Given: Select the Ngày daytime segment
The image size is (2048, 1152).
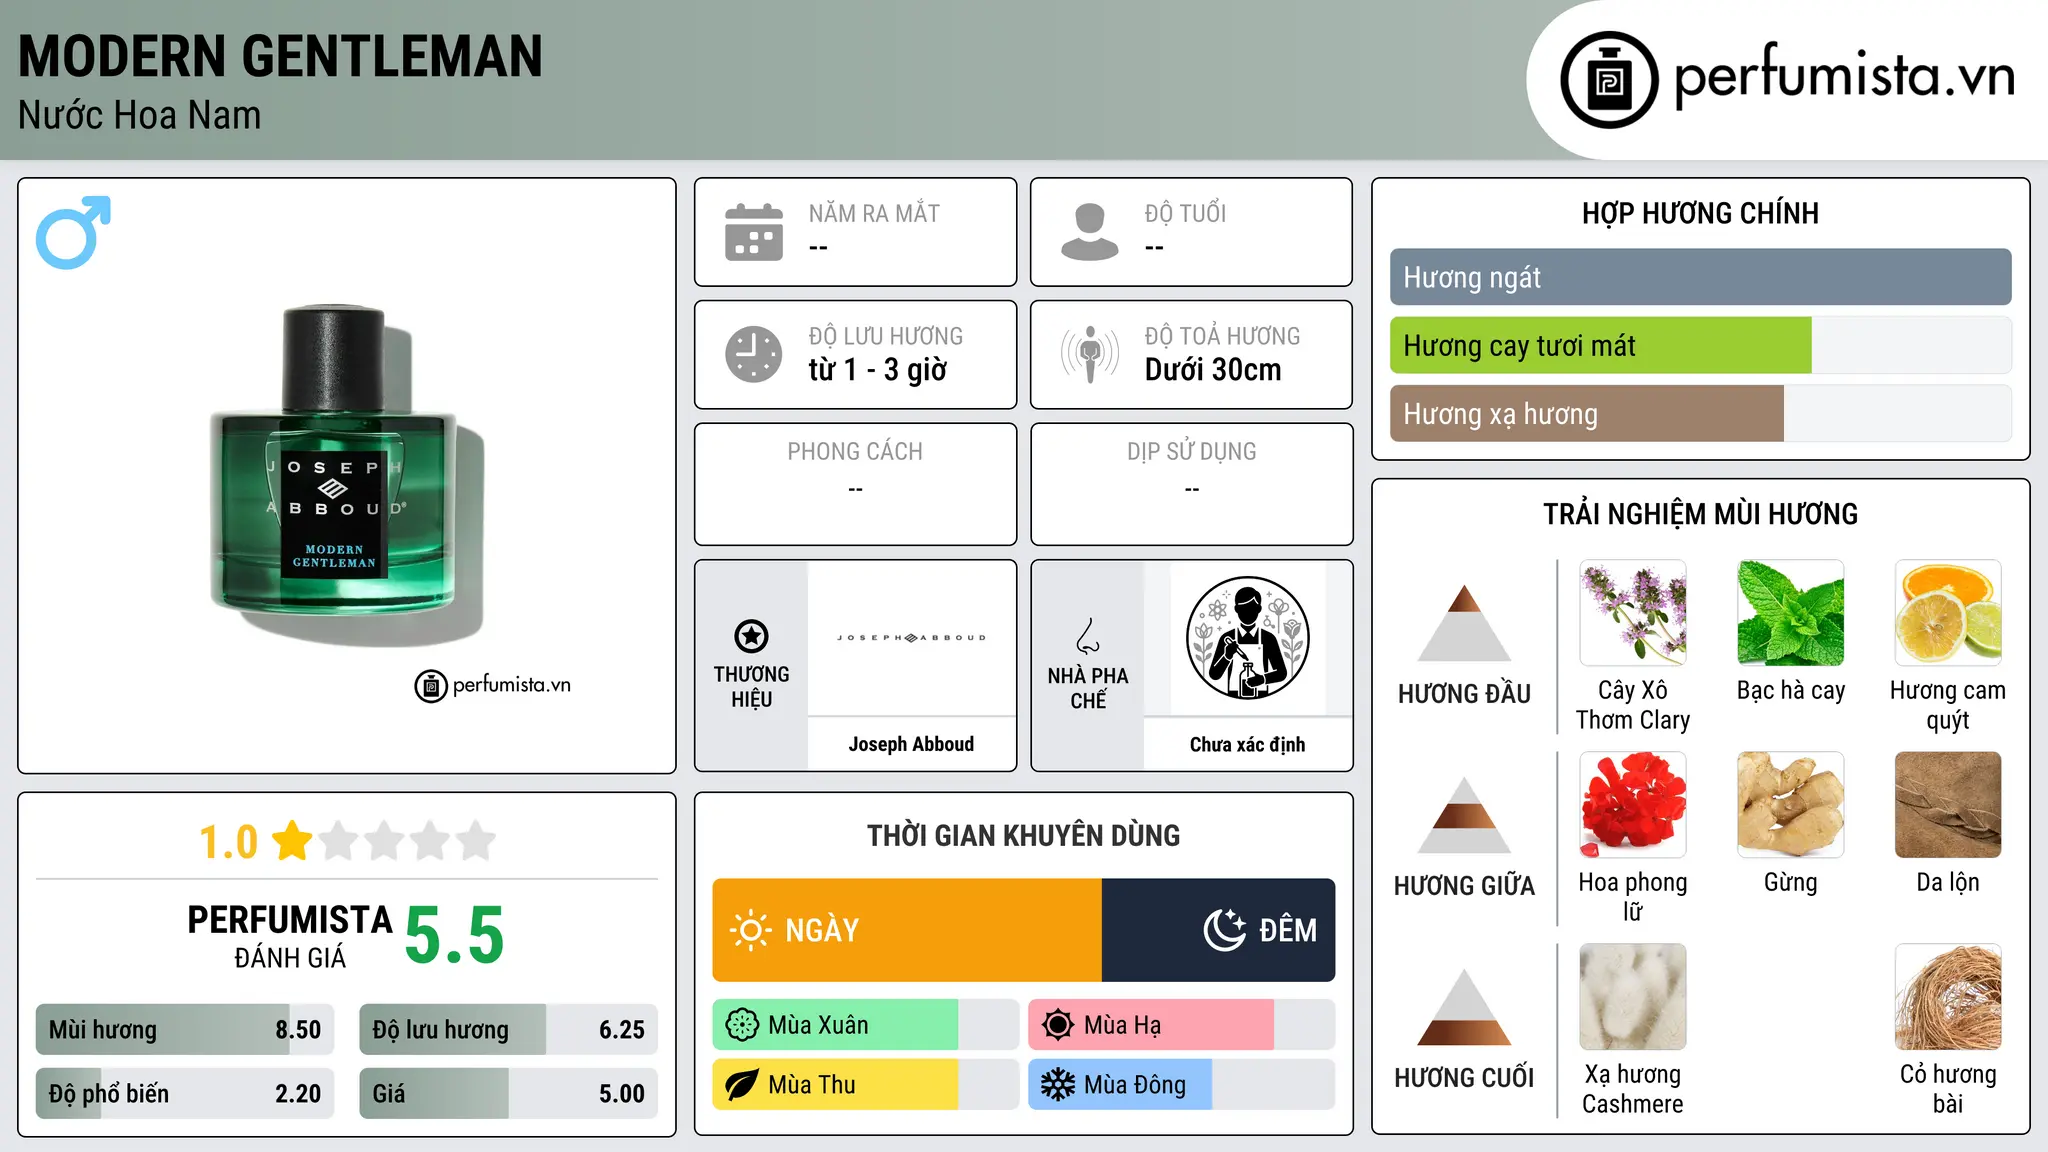Looking at the screenshot, I should pos(907,930).
